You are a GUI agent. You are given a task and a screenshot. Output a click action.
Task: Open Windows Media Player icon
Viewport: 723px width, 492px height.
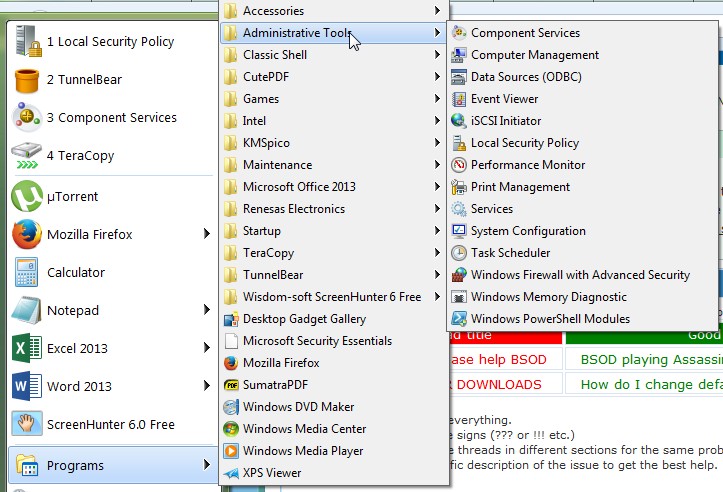231,451
